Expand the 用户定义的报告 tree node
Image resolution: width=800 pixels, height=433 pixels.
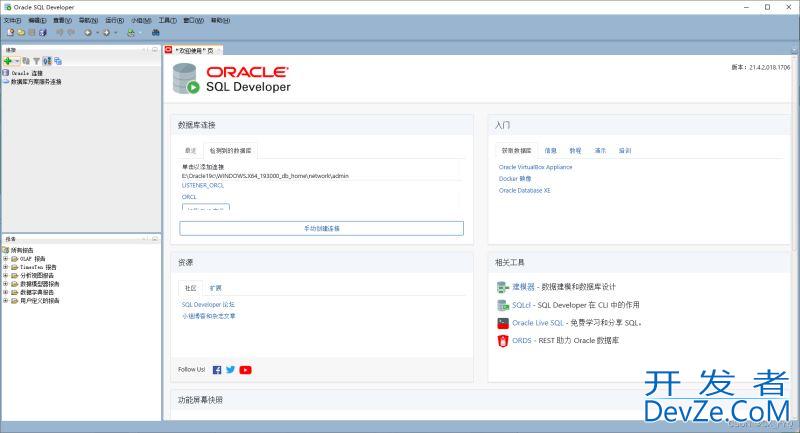[6, 300]
